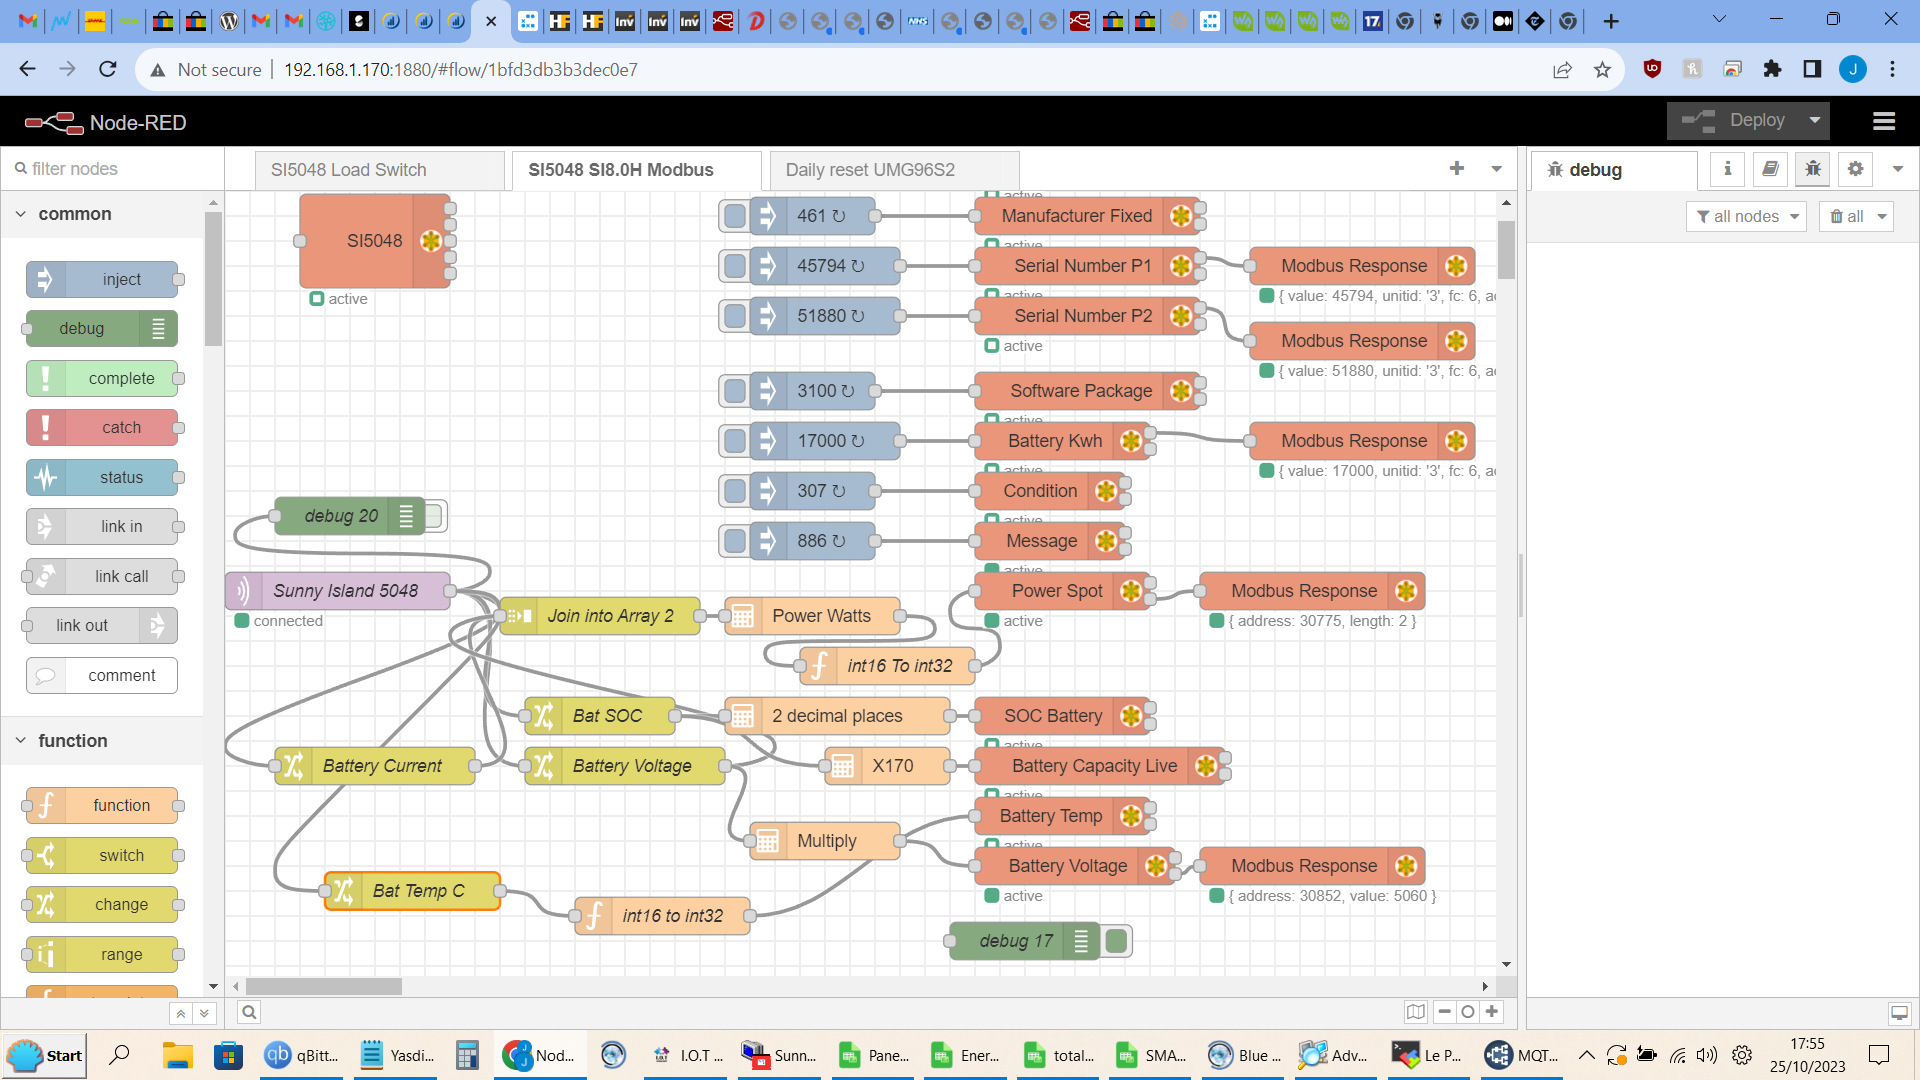Select the catch node in palette
The width and height of the screenshot is (1920, 1080).
pyautogui.click(x=102, y=428)
